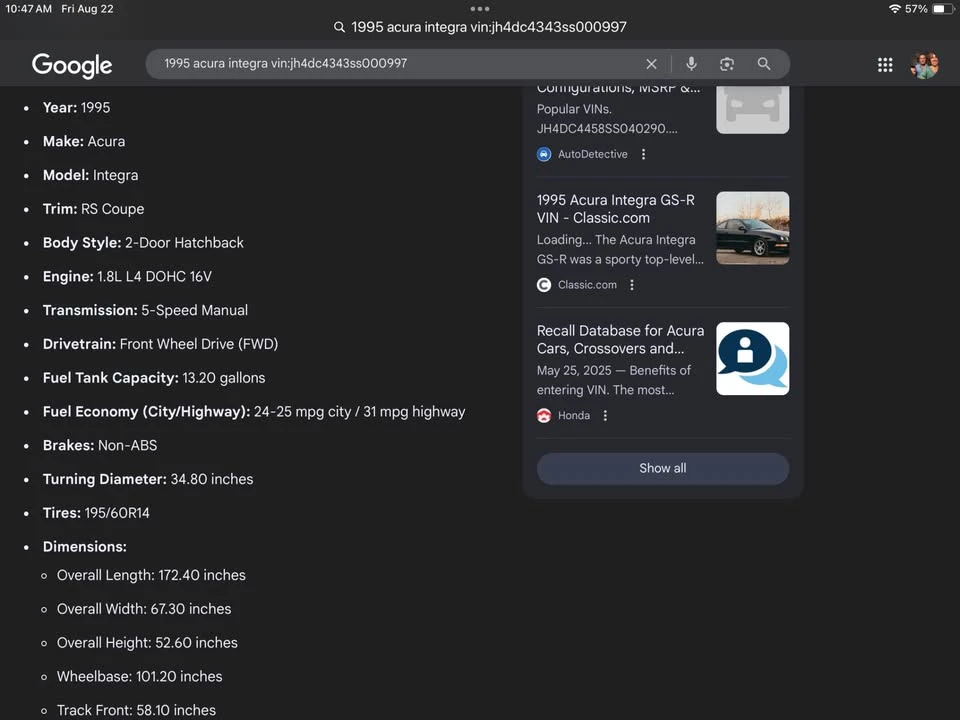Image resolution: width=960 pixels, height=720 pixels.
Task: Open Recall Database for Acura Cars link
Action: click(620, 339)
